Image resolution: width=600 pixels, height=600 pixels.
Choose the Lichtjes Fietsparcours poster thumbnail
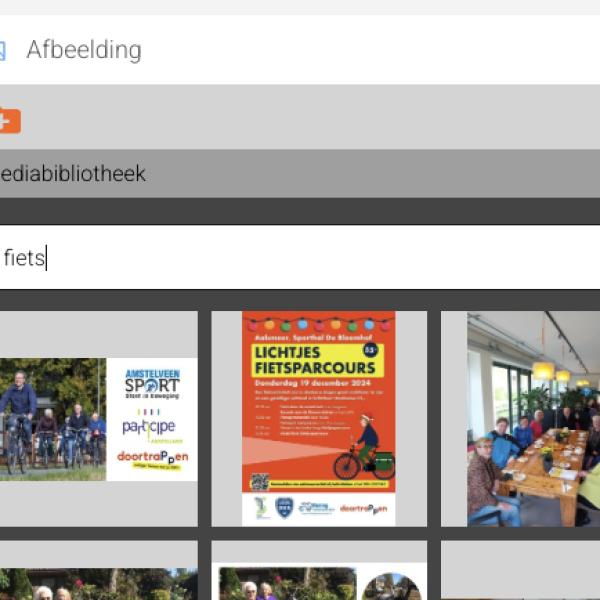[319, 419]
